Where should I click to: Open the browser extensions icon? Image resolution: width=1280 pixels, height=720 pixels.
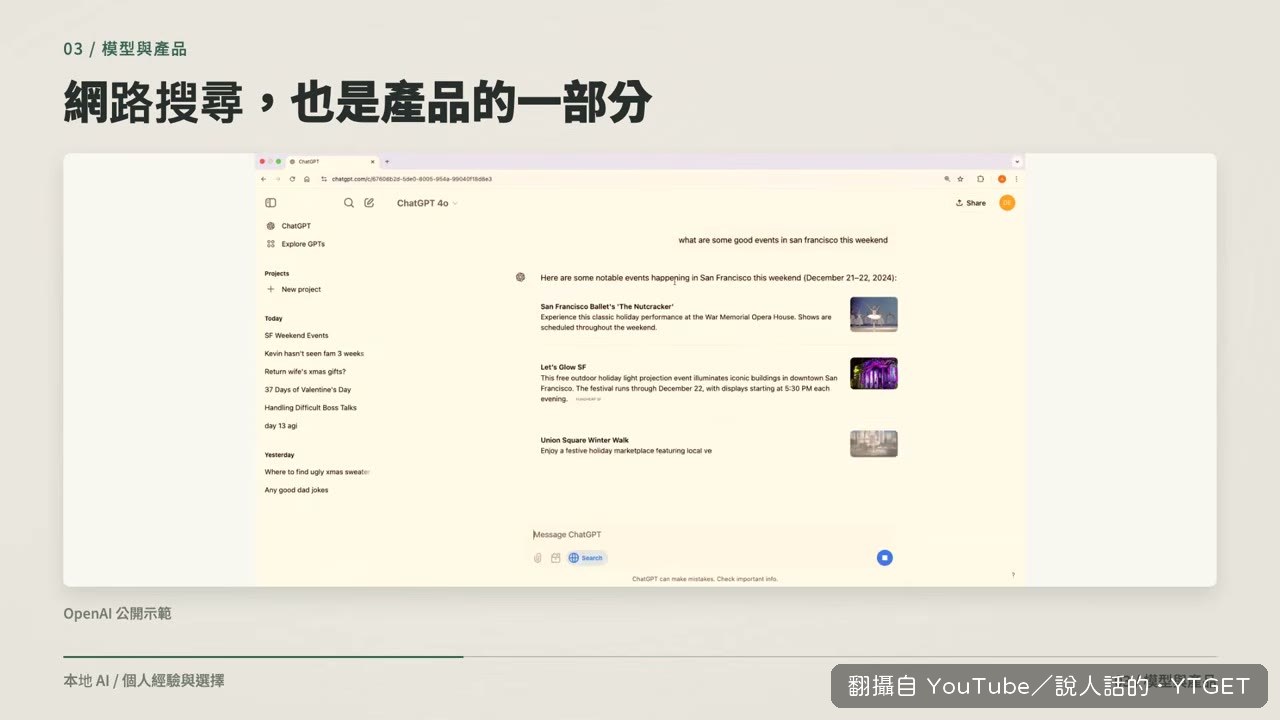(x=981, y=179)
